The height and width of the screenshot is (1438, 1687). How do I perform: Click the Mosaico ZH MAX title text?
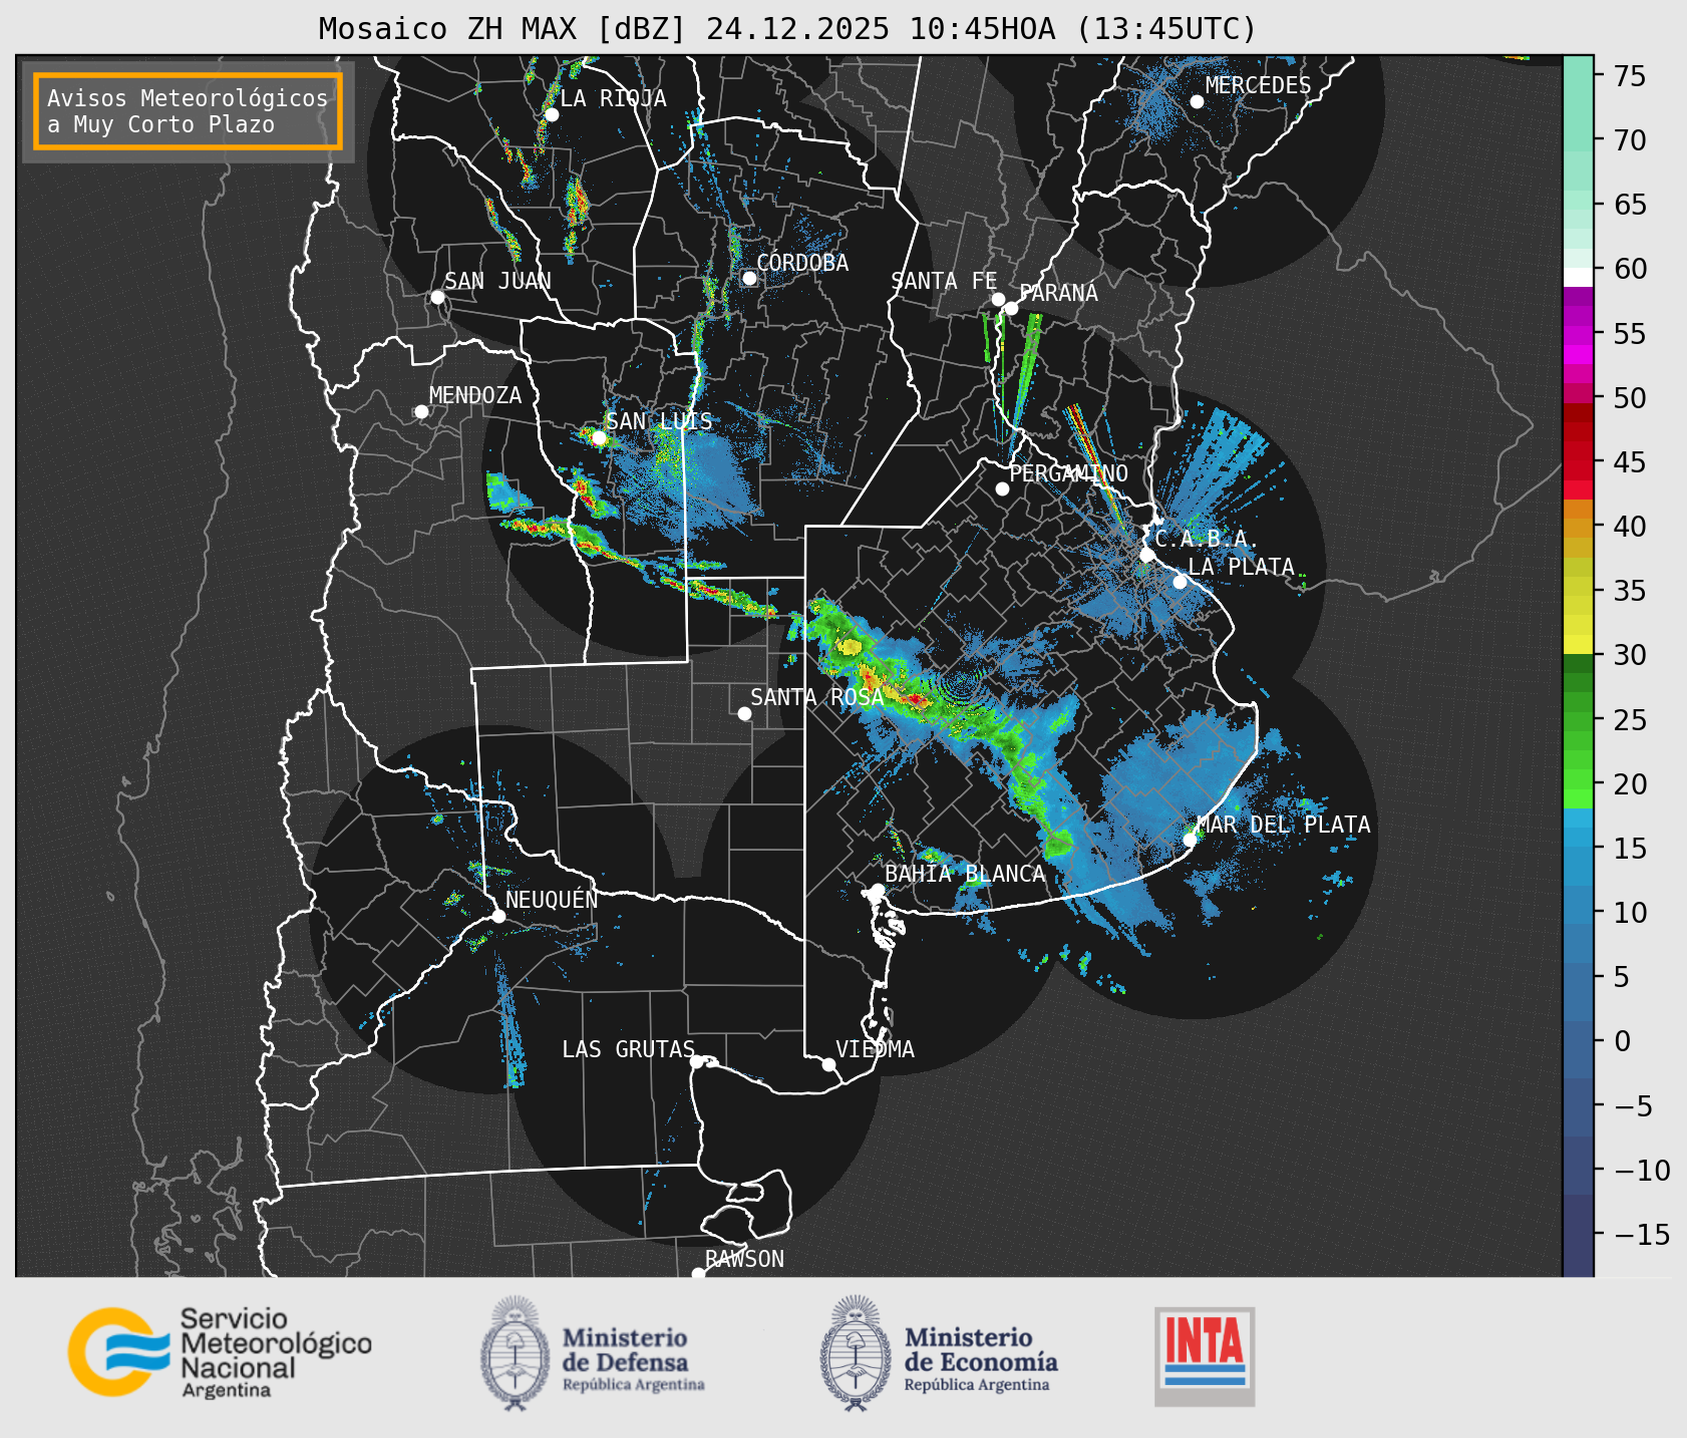click(x=787, y=29)
